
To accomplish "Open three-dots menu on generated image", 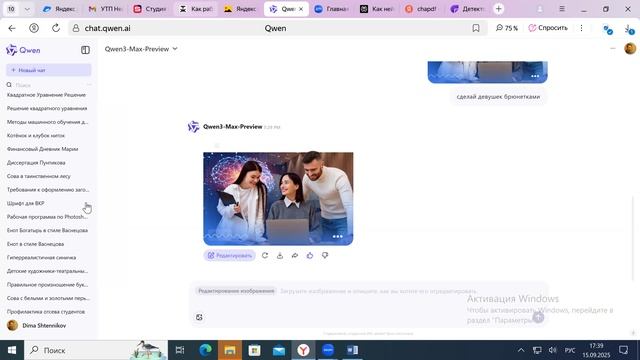I will pos(338,236).
